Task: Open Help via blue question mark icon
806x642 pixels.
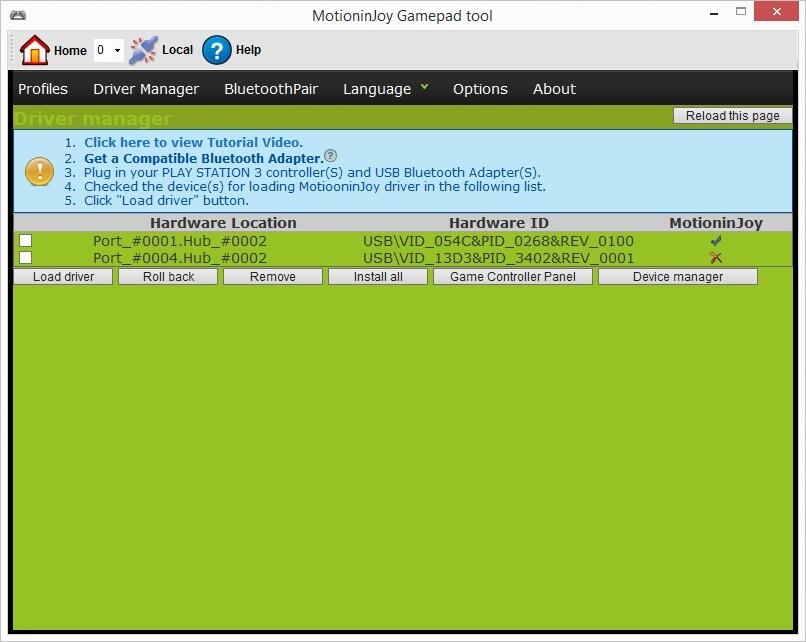Action: [x=216, y=50]
